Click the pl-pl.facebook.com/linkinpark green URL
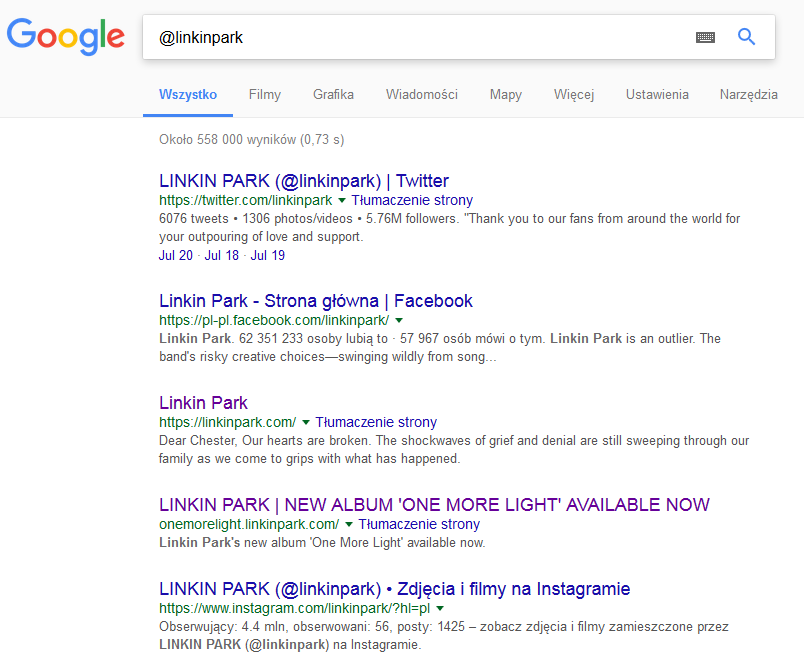The image size is (804, 666). point(274,320)
